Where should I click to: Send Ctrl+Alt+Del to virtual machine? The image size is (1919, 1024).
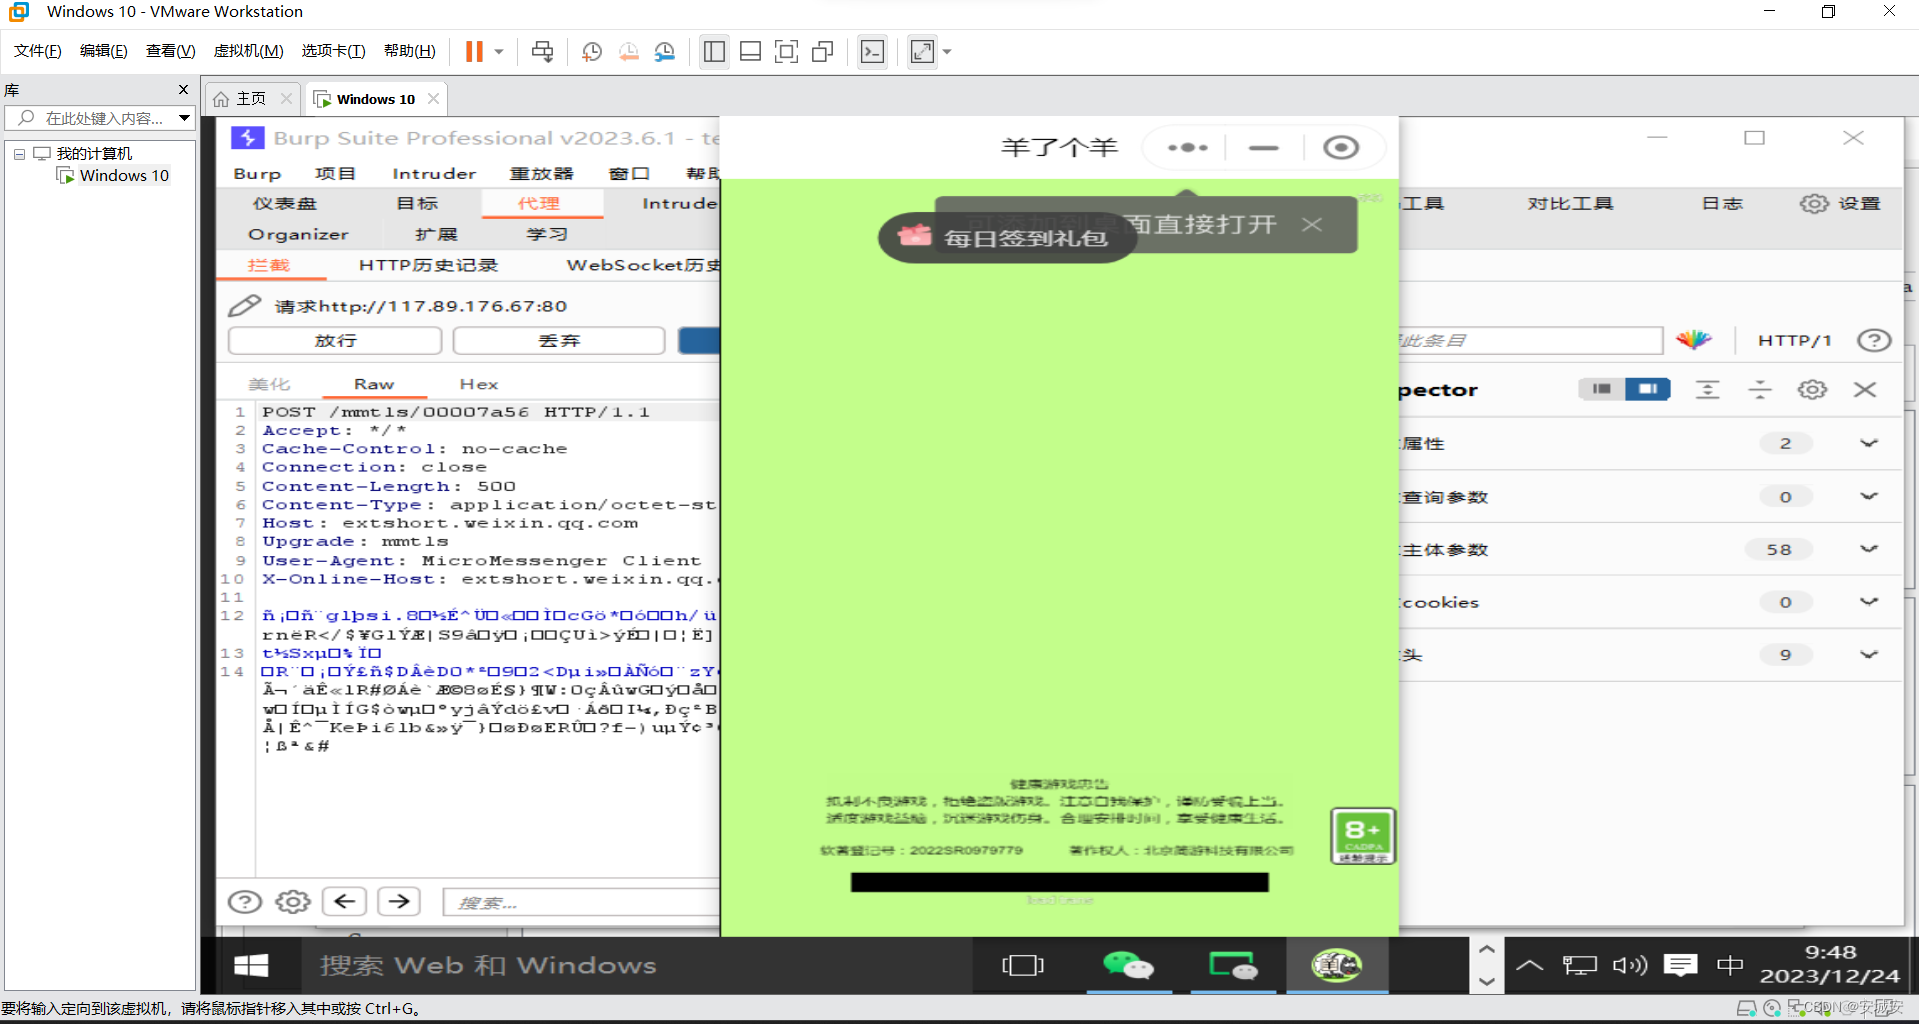coord(543,52)
